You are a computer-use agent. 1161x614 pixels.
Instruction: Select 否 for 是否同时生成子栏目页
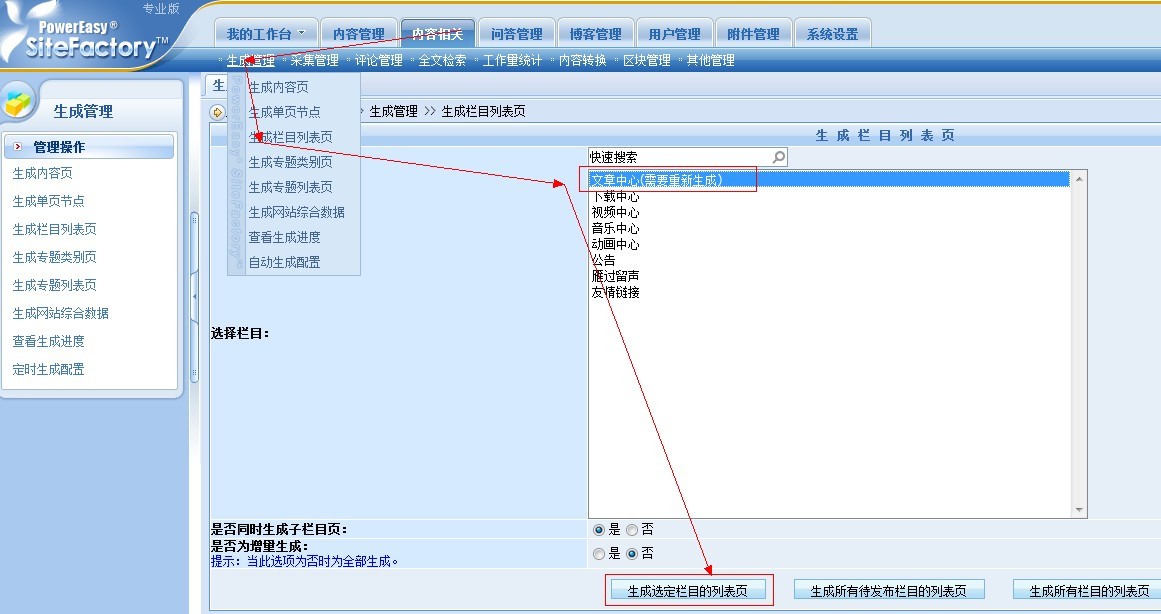[x=632, y=530]
